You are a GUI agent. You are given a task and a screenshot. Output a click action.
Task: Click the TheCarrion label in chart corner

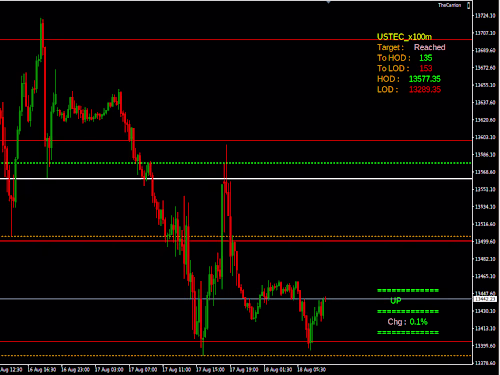click(449, 5)
